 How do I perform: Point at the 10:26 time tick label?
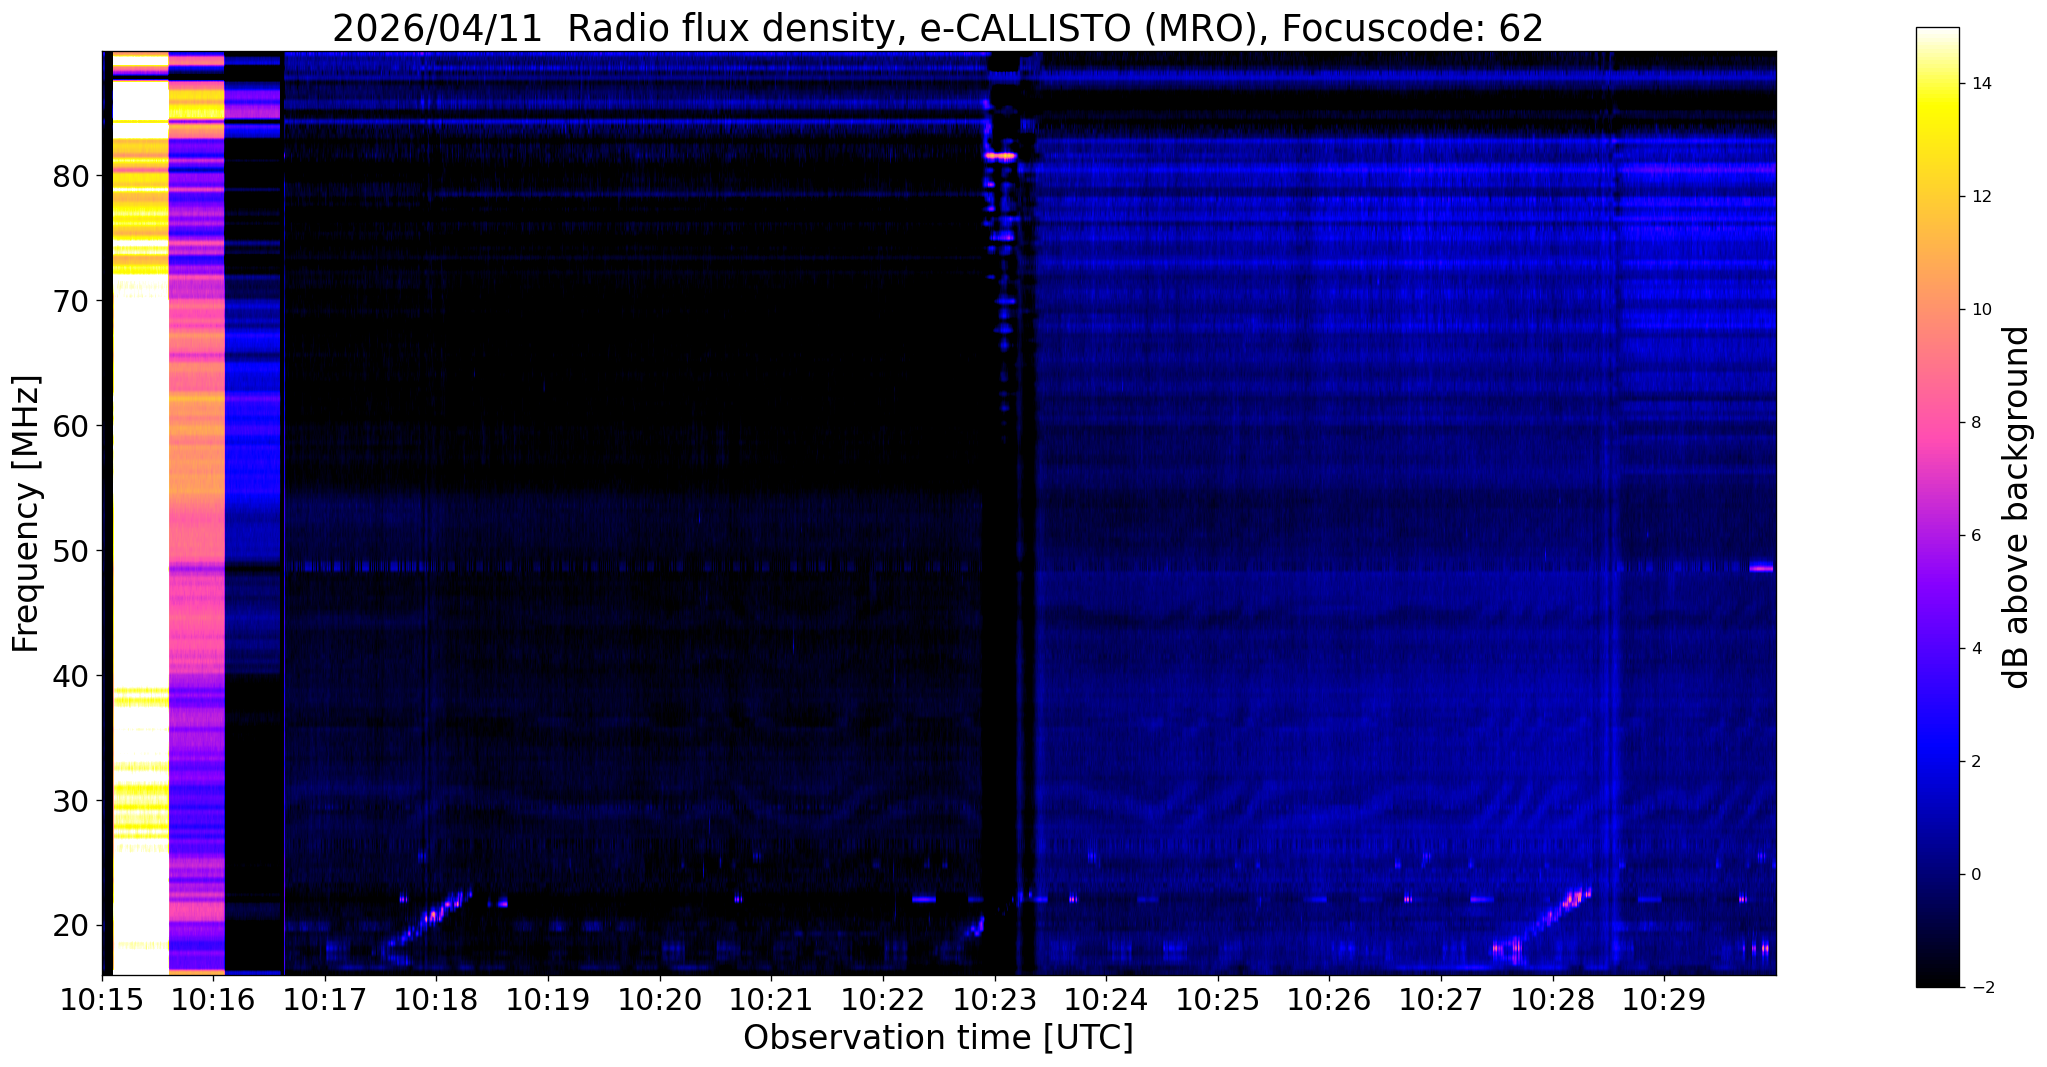pos(1329,1000)
